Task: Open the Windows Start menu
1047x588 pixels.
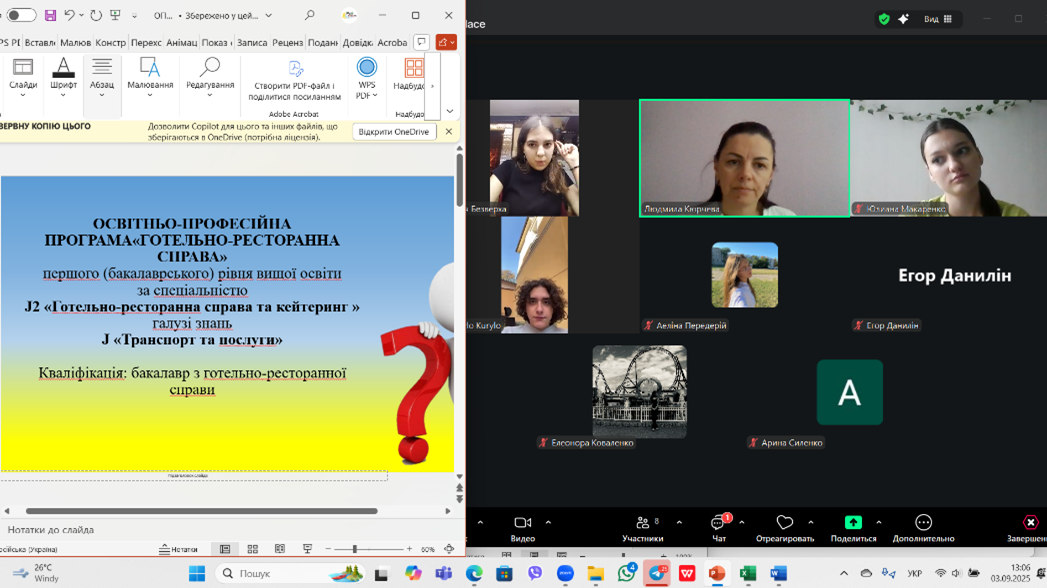Action: pos(197,573)
